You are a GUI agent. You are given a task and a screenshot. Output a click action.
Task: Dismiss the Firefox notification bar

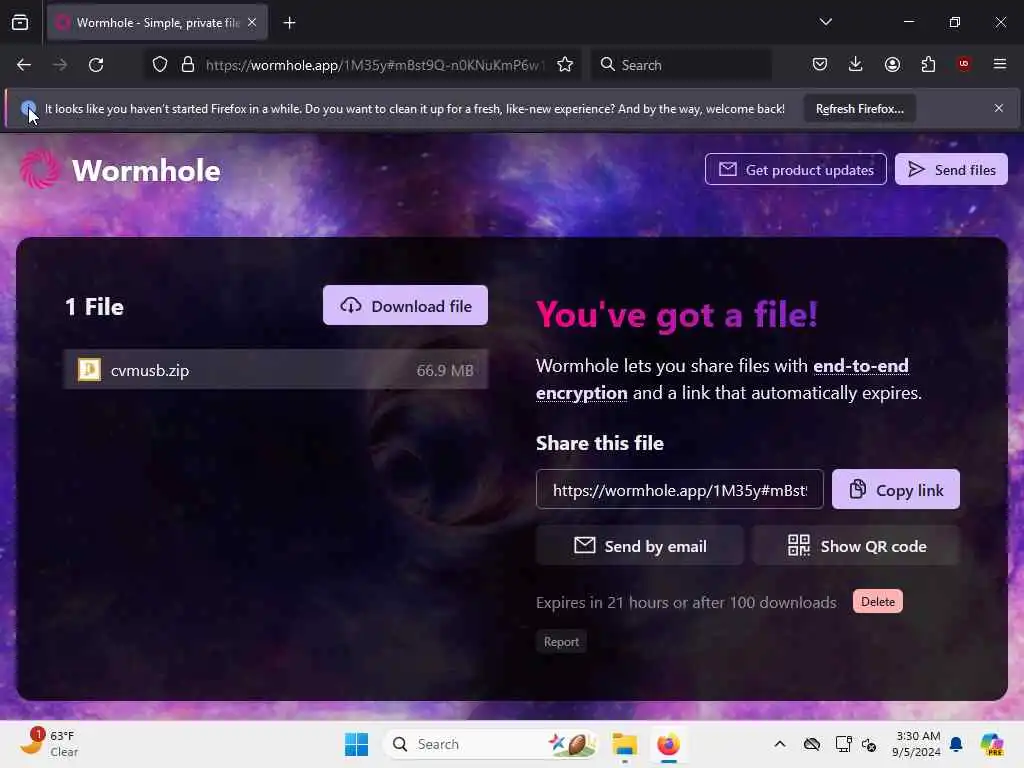(x=999, y=108)
